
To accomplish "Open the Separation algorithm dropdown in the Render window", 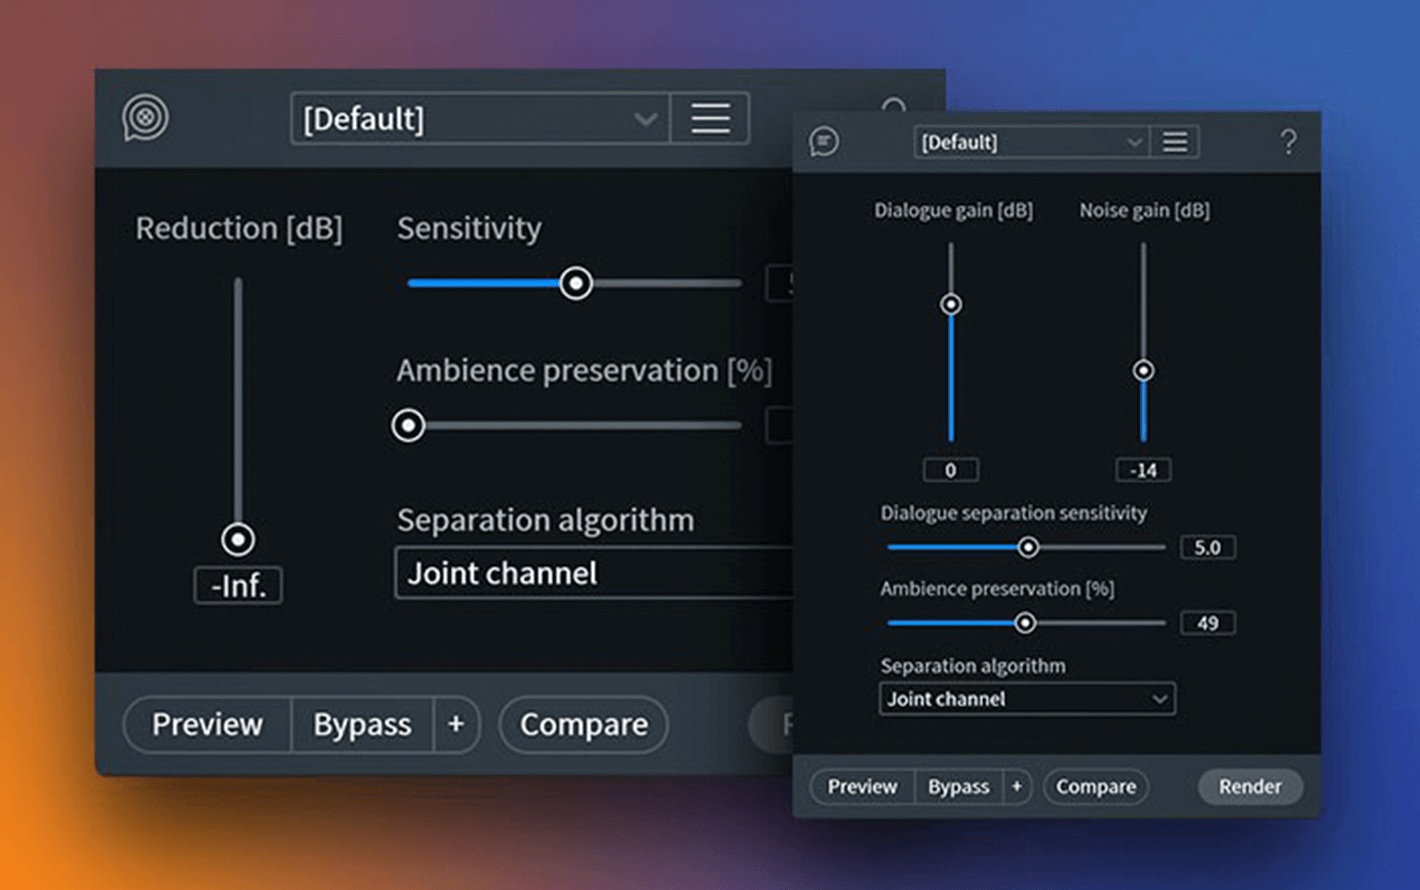I will click(1027, 699).
